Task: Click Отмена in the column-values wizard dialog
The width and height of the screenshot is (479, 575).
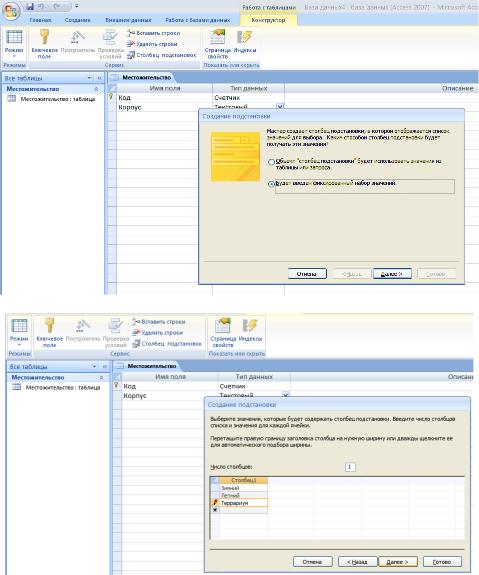Action: [x=312, y=562]
